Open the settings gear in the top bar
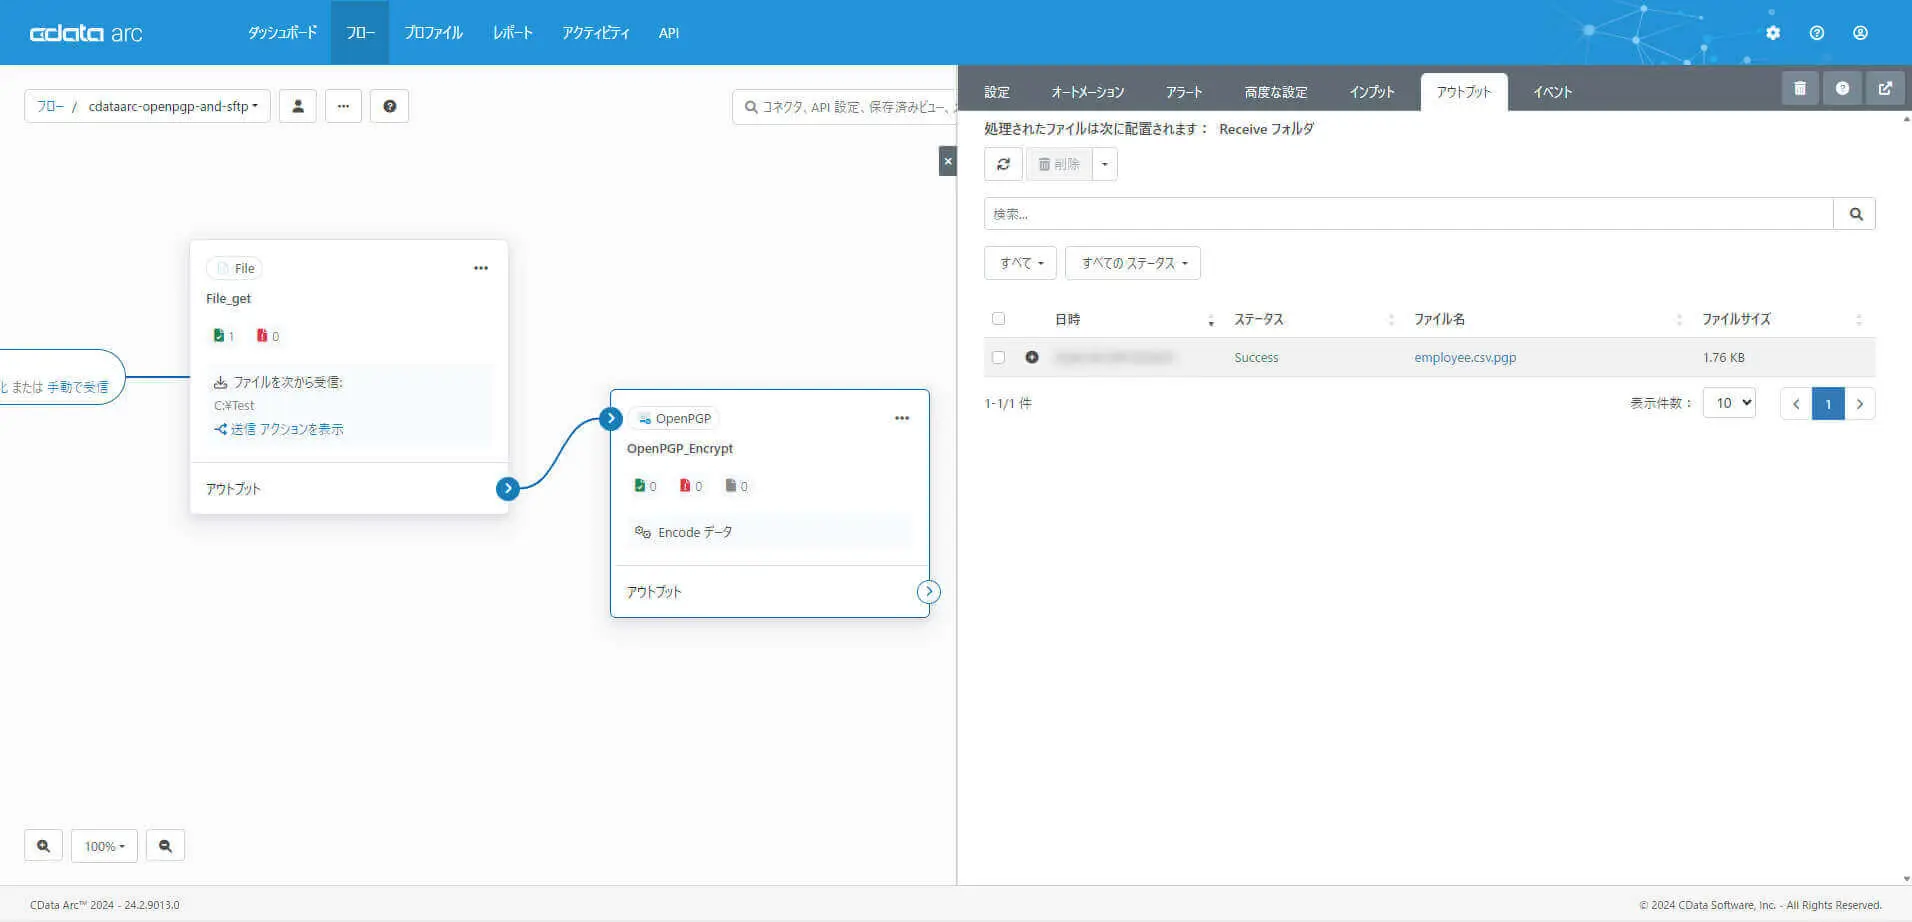The height and width of the screenshot is (922, 1912). click(1773, 33)
